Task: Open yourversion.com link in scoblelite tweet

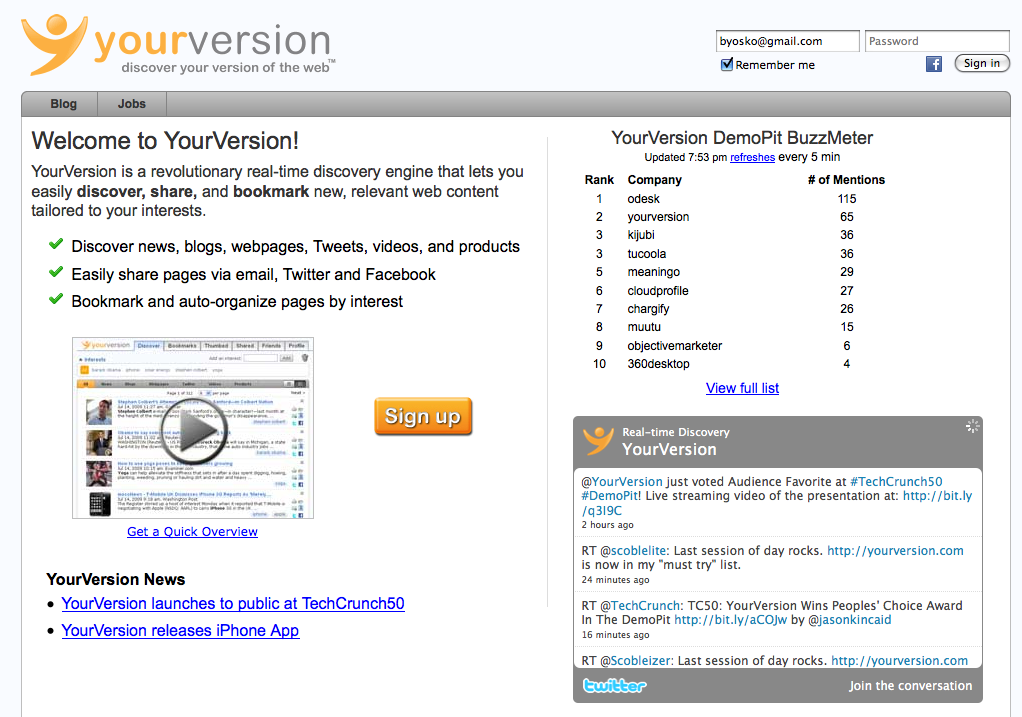Action: pyautogui.click(x=896, y=551)
